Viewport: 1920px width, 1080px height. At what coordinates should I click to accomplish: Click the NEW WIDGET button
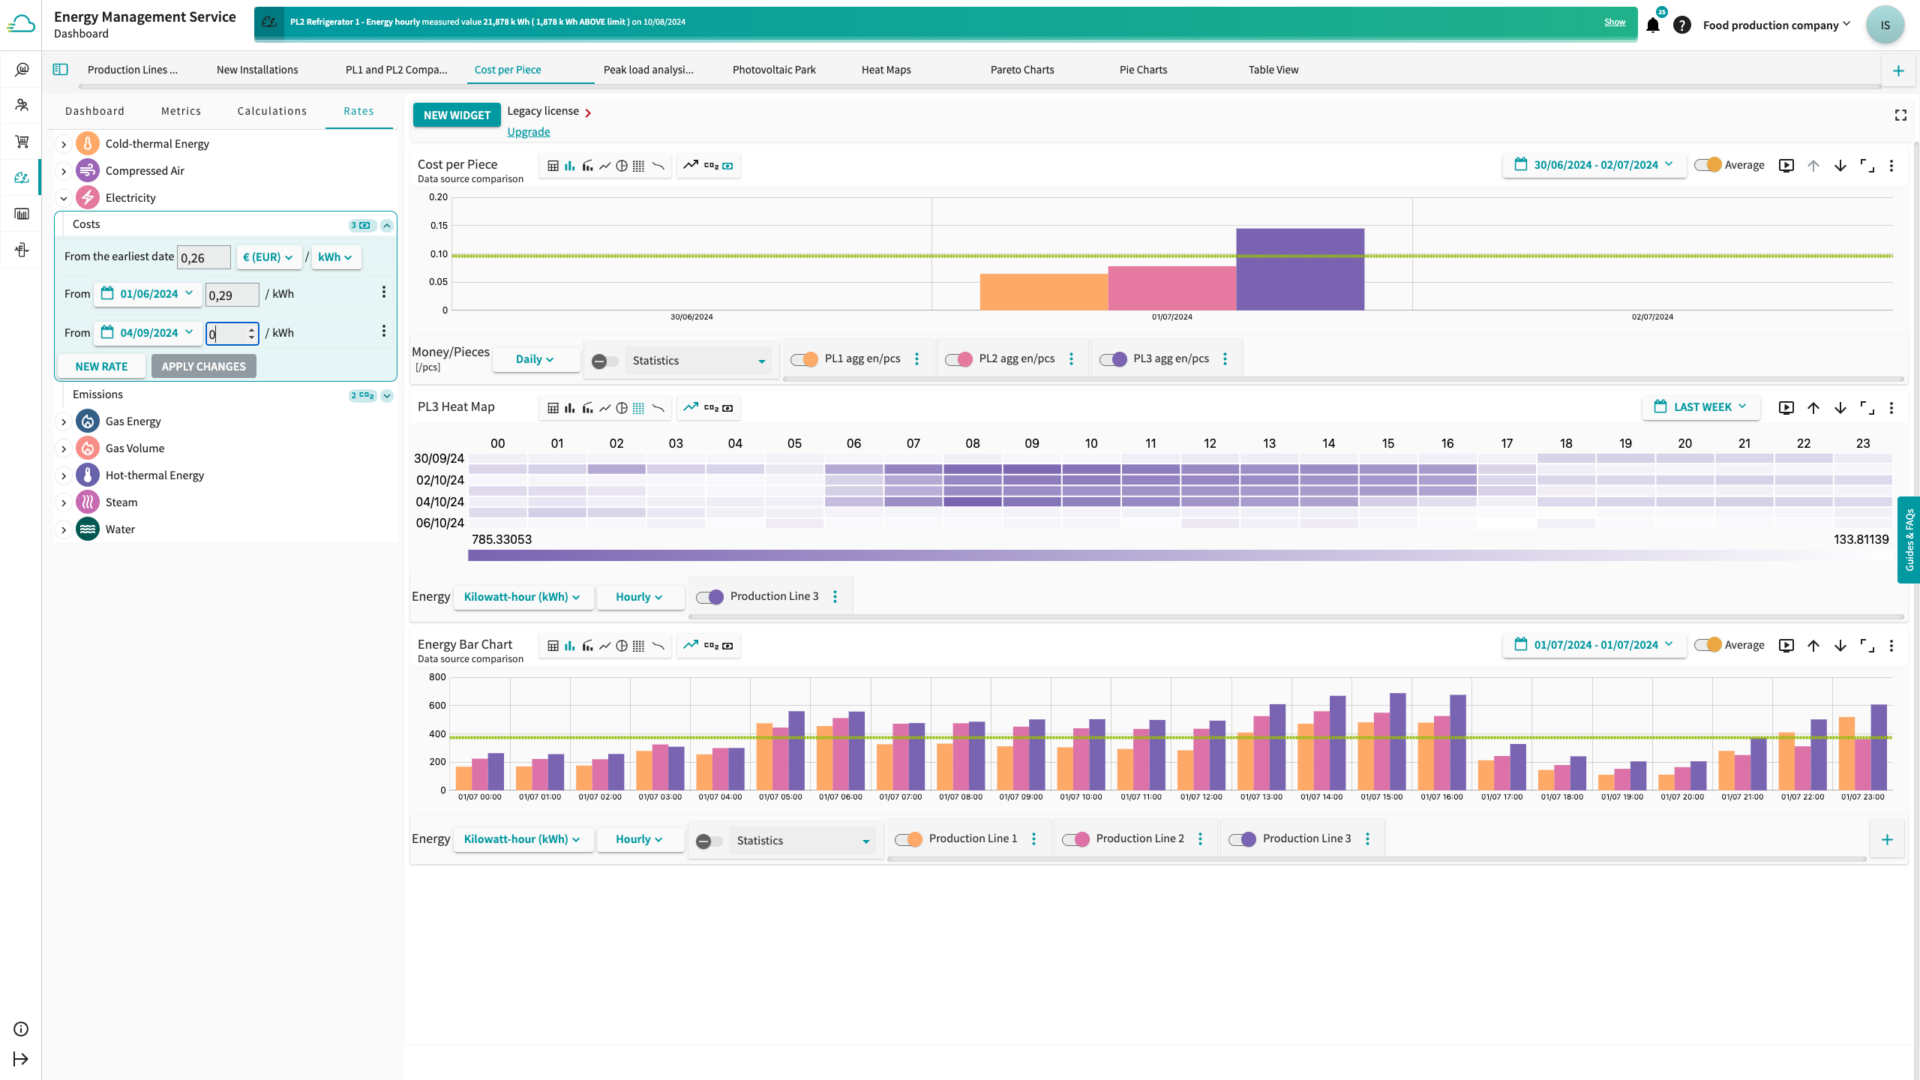tap(456, 115)
